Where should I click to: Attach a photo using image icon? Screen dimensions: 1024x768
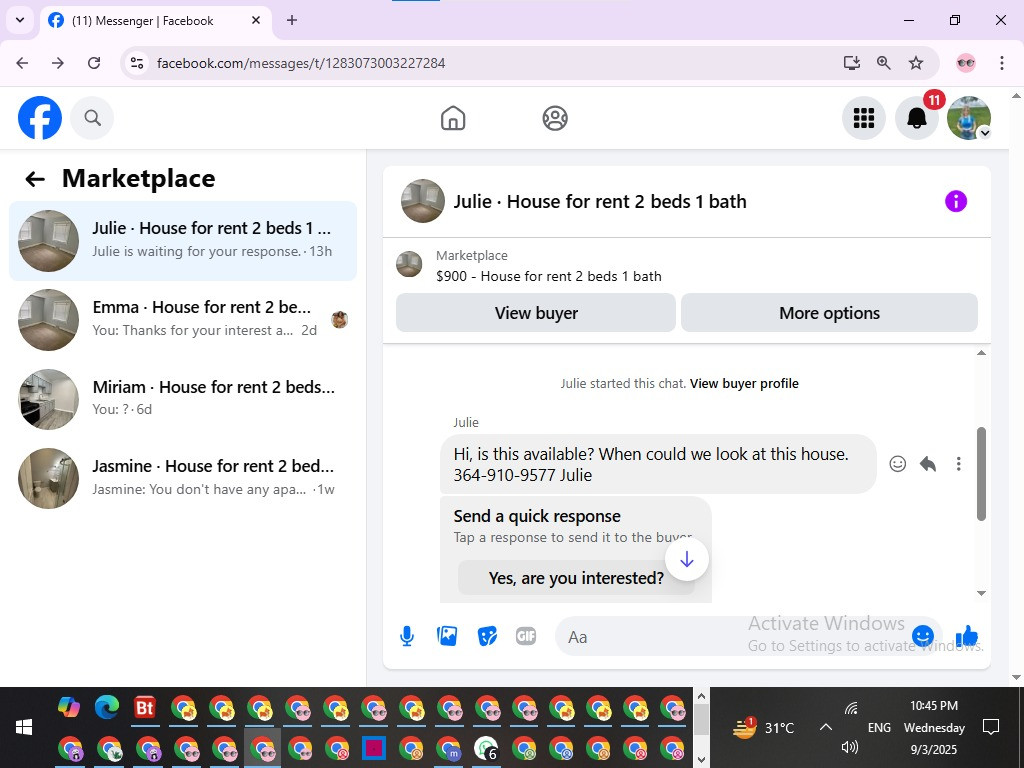pyautogui.click(x=447, y=636)
